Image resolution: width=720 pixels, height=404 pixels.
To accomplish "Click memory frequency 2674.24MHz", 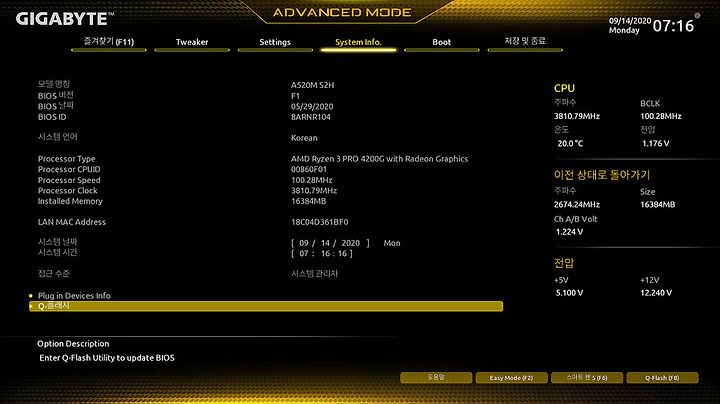I will [577, 204].
